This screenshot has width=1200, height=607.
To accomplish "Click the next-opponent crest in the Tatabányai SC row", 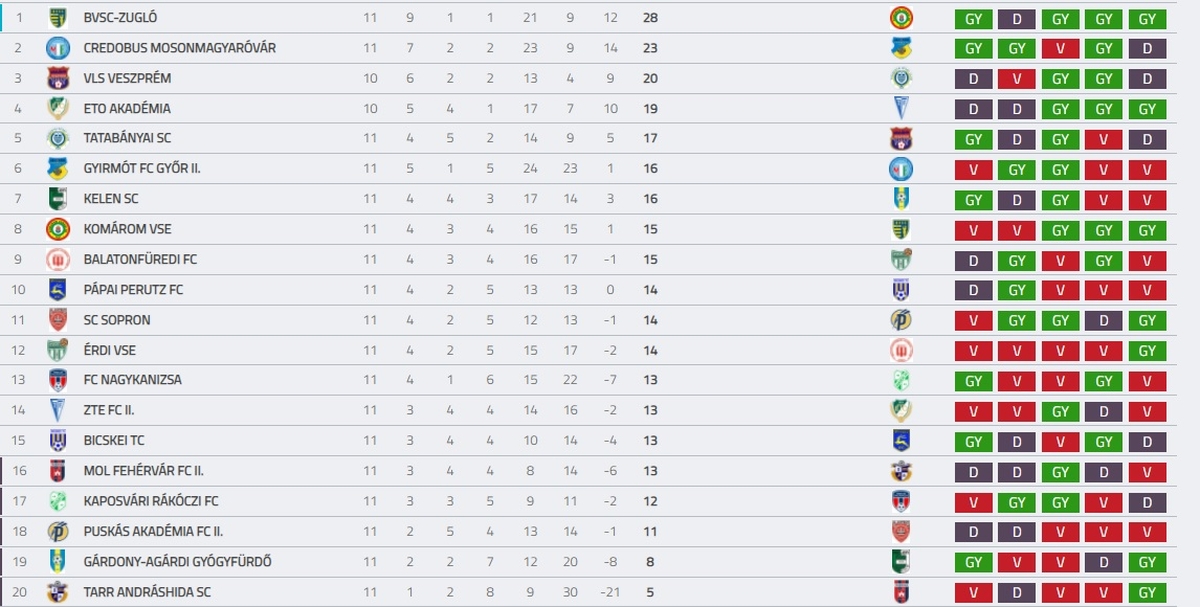I will coord(901,139).
